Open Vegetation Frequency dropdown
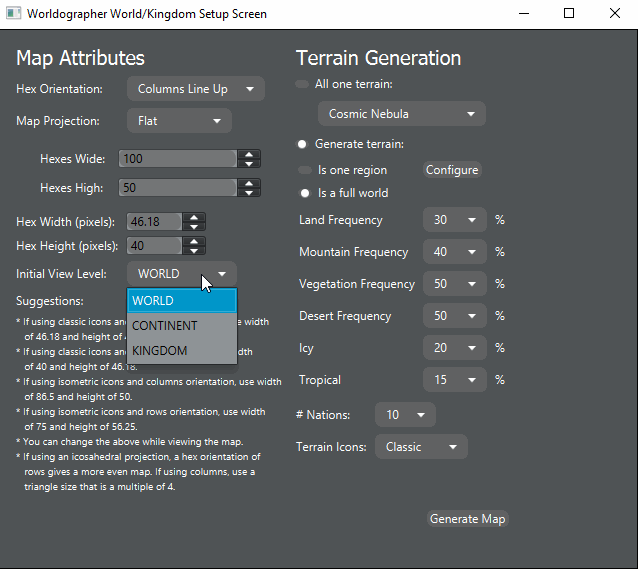 coord(455,284)
